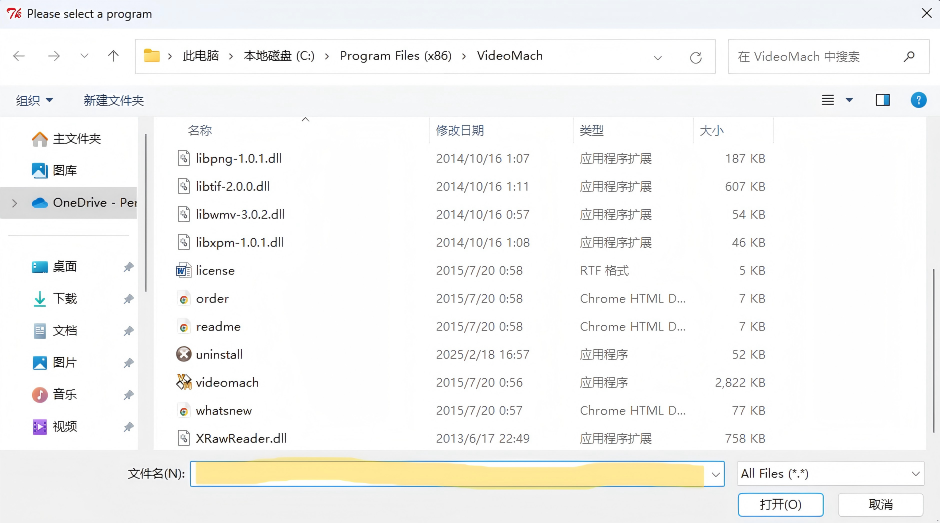Sort by 名称 column header
Screen dimensions: 940x523
pyautogui.click(x=200, y=130)
